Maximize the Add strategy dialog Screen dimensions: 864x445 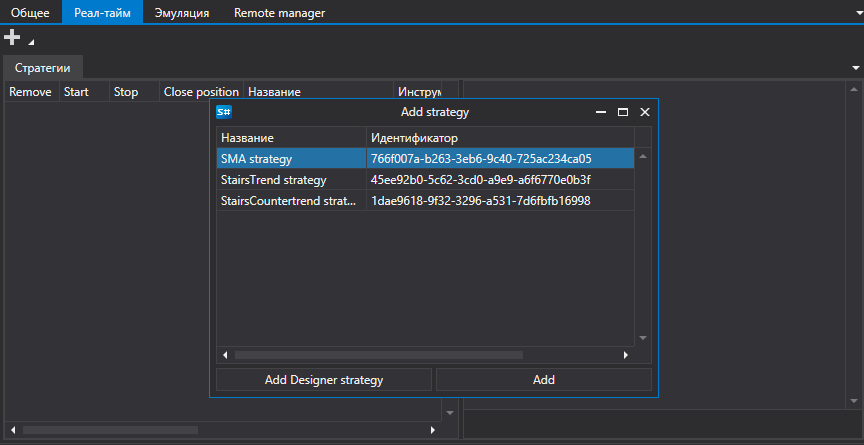point(623,112)
